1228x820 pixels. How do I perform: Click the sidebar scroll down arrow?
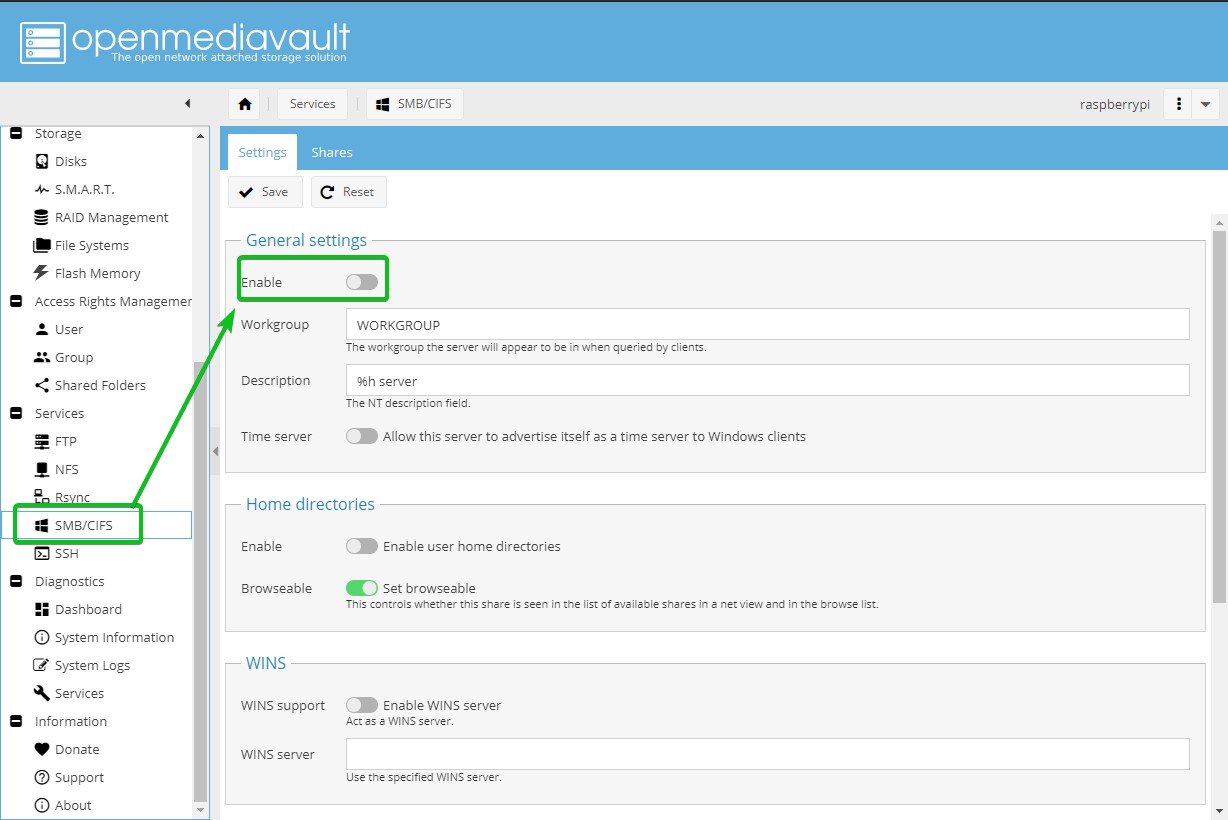tap(201, 809)
